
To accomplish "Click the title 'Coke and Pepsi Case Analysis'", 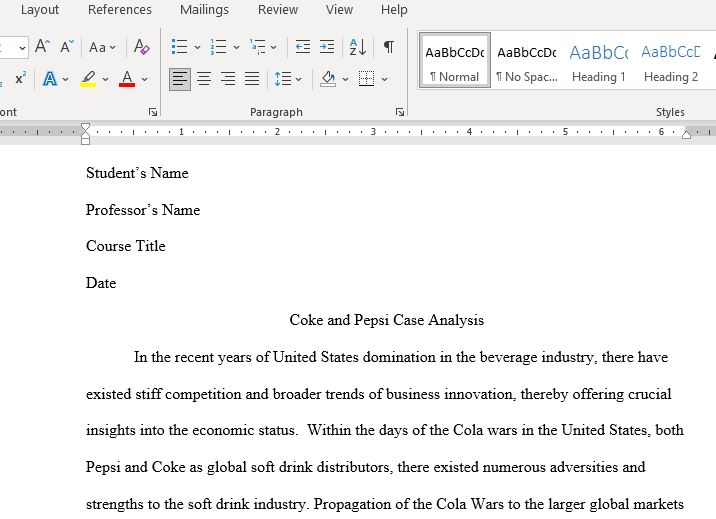I will point(387,320).
